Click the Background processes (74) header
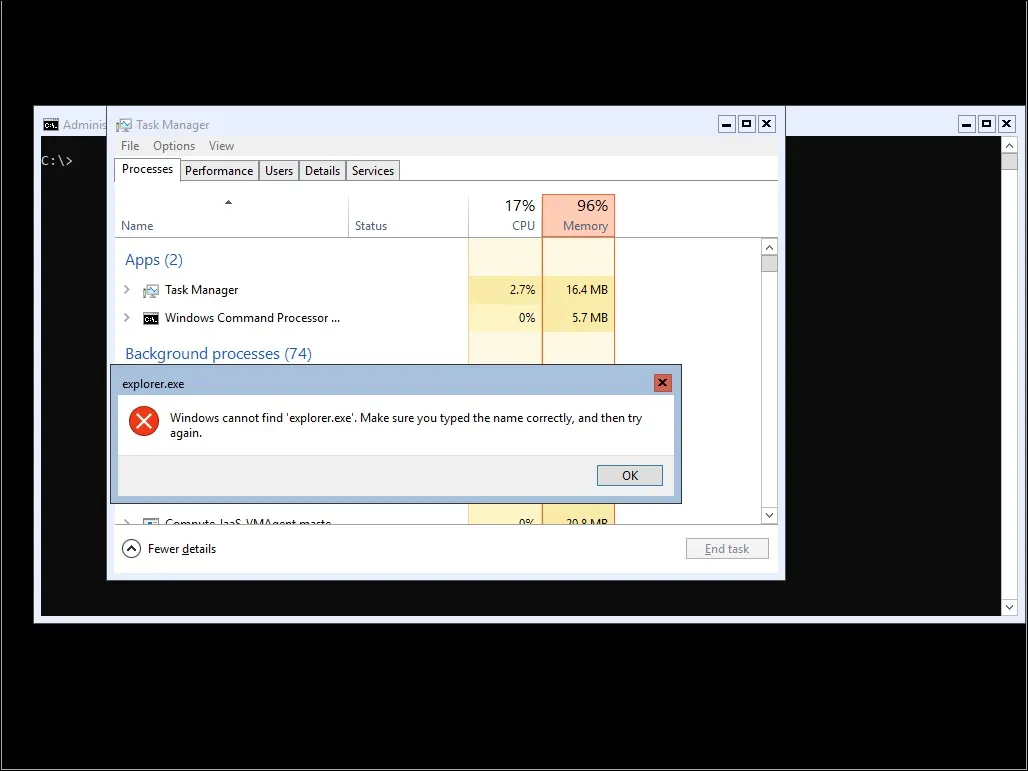This screenshot has height=771, width=1028. click(218, 353)
